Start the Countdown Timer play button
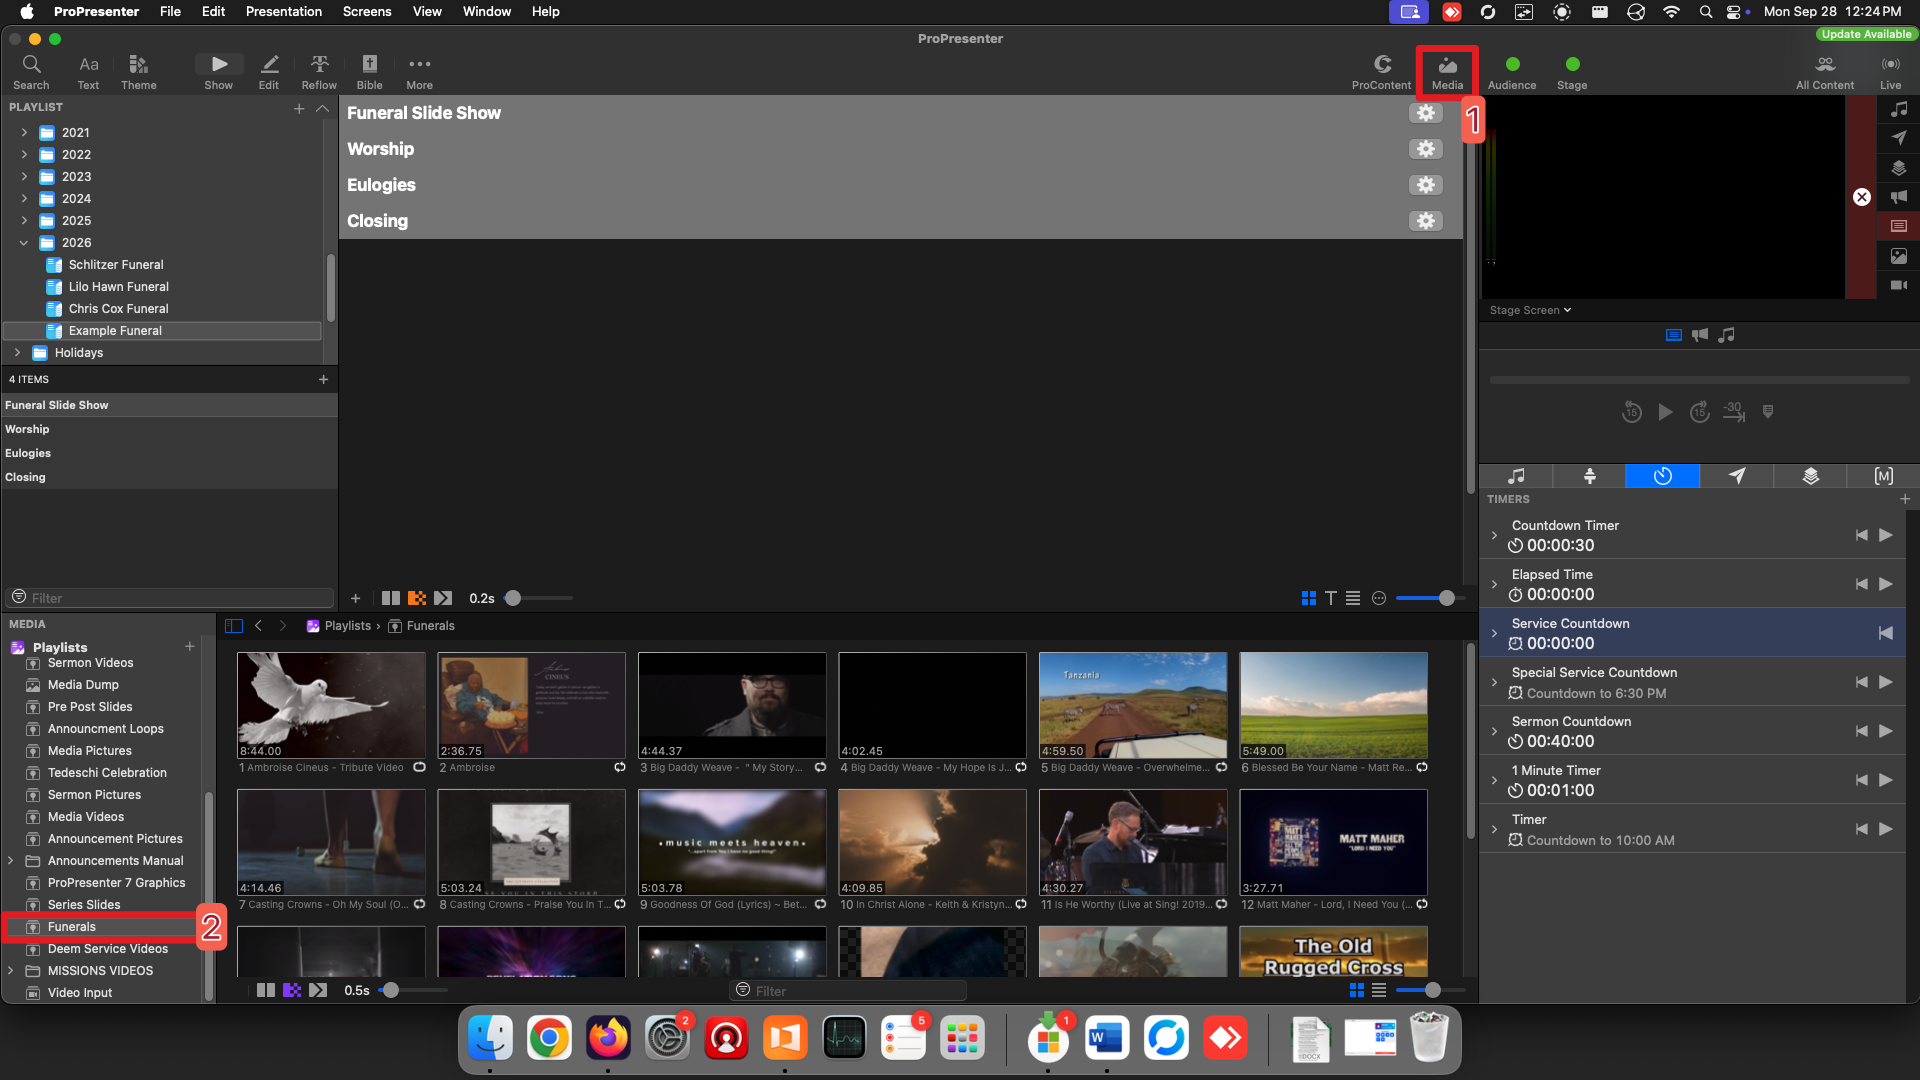1920x1080 pixels. 1886,535
